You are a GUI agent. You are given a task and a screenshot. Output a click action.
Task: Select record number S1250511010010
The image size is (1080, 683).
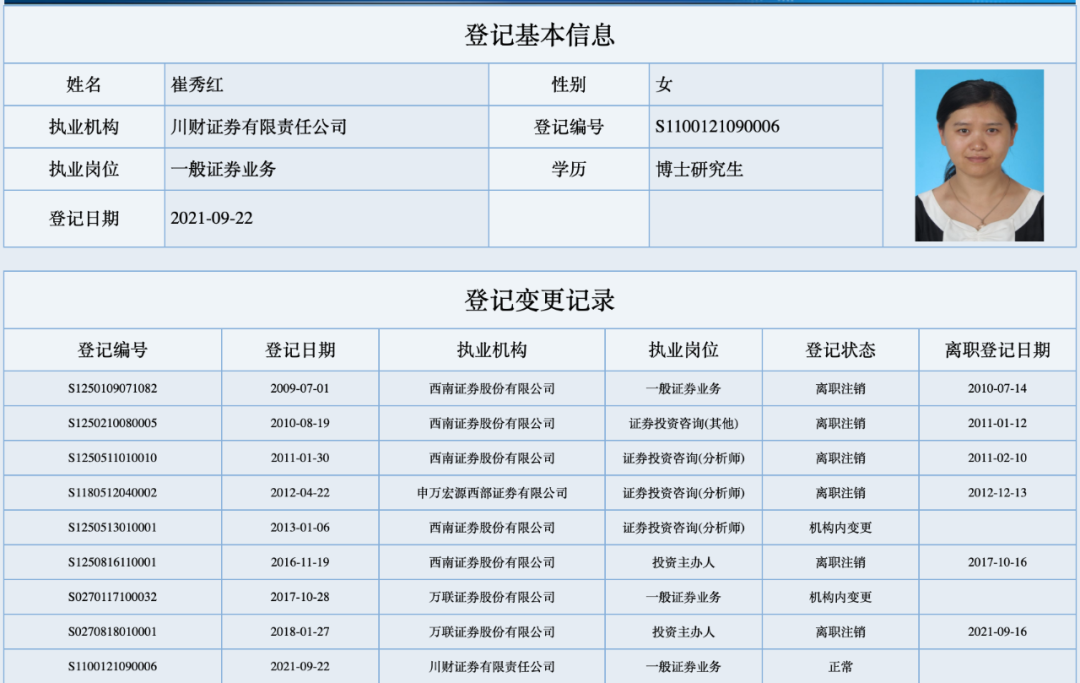[112, 458]
